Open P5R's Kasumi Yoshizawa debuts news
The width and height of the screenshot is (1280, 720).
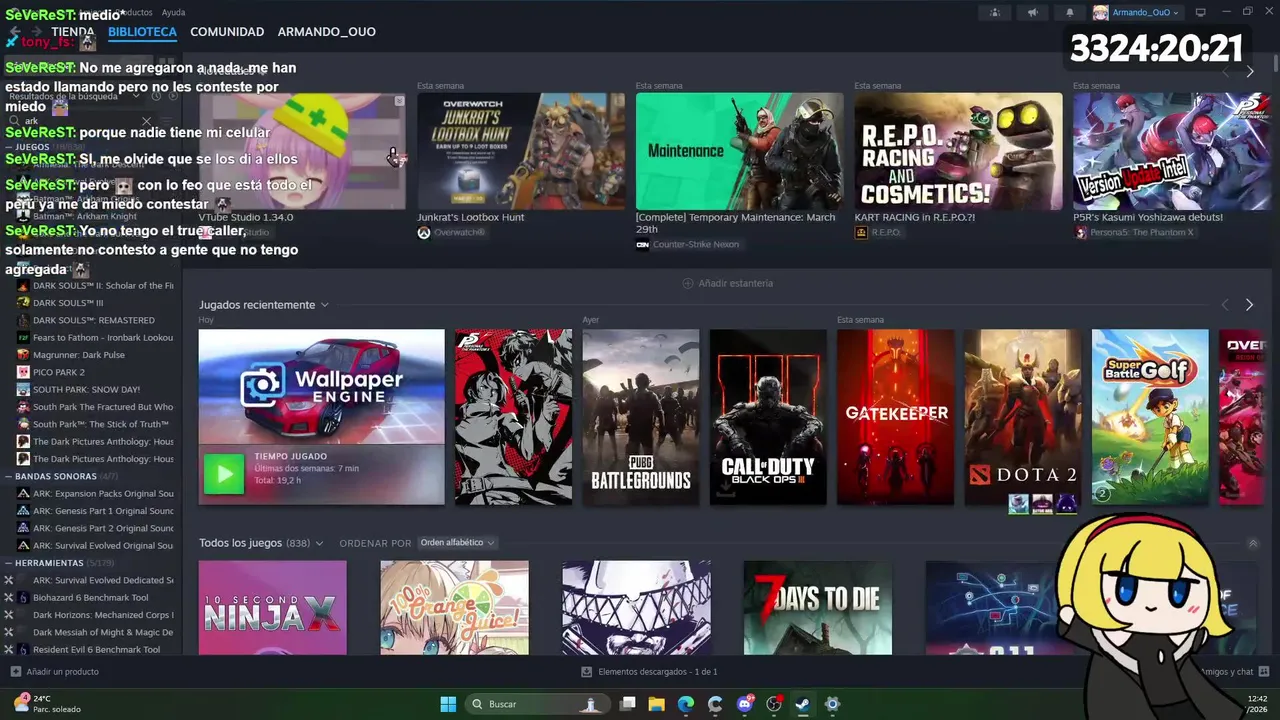(1171, 151)
